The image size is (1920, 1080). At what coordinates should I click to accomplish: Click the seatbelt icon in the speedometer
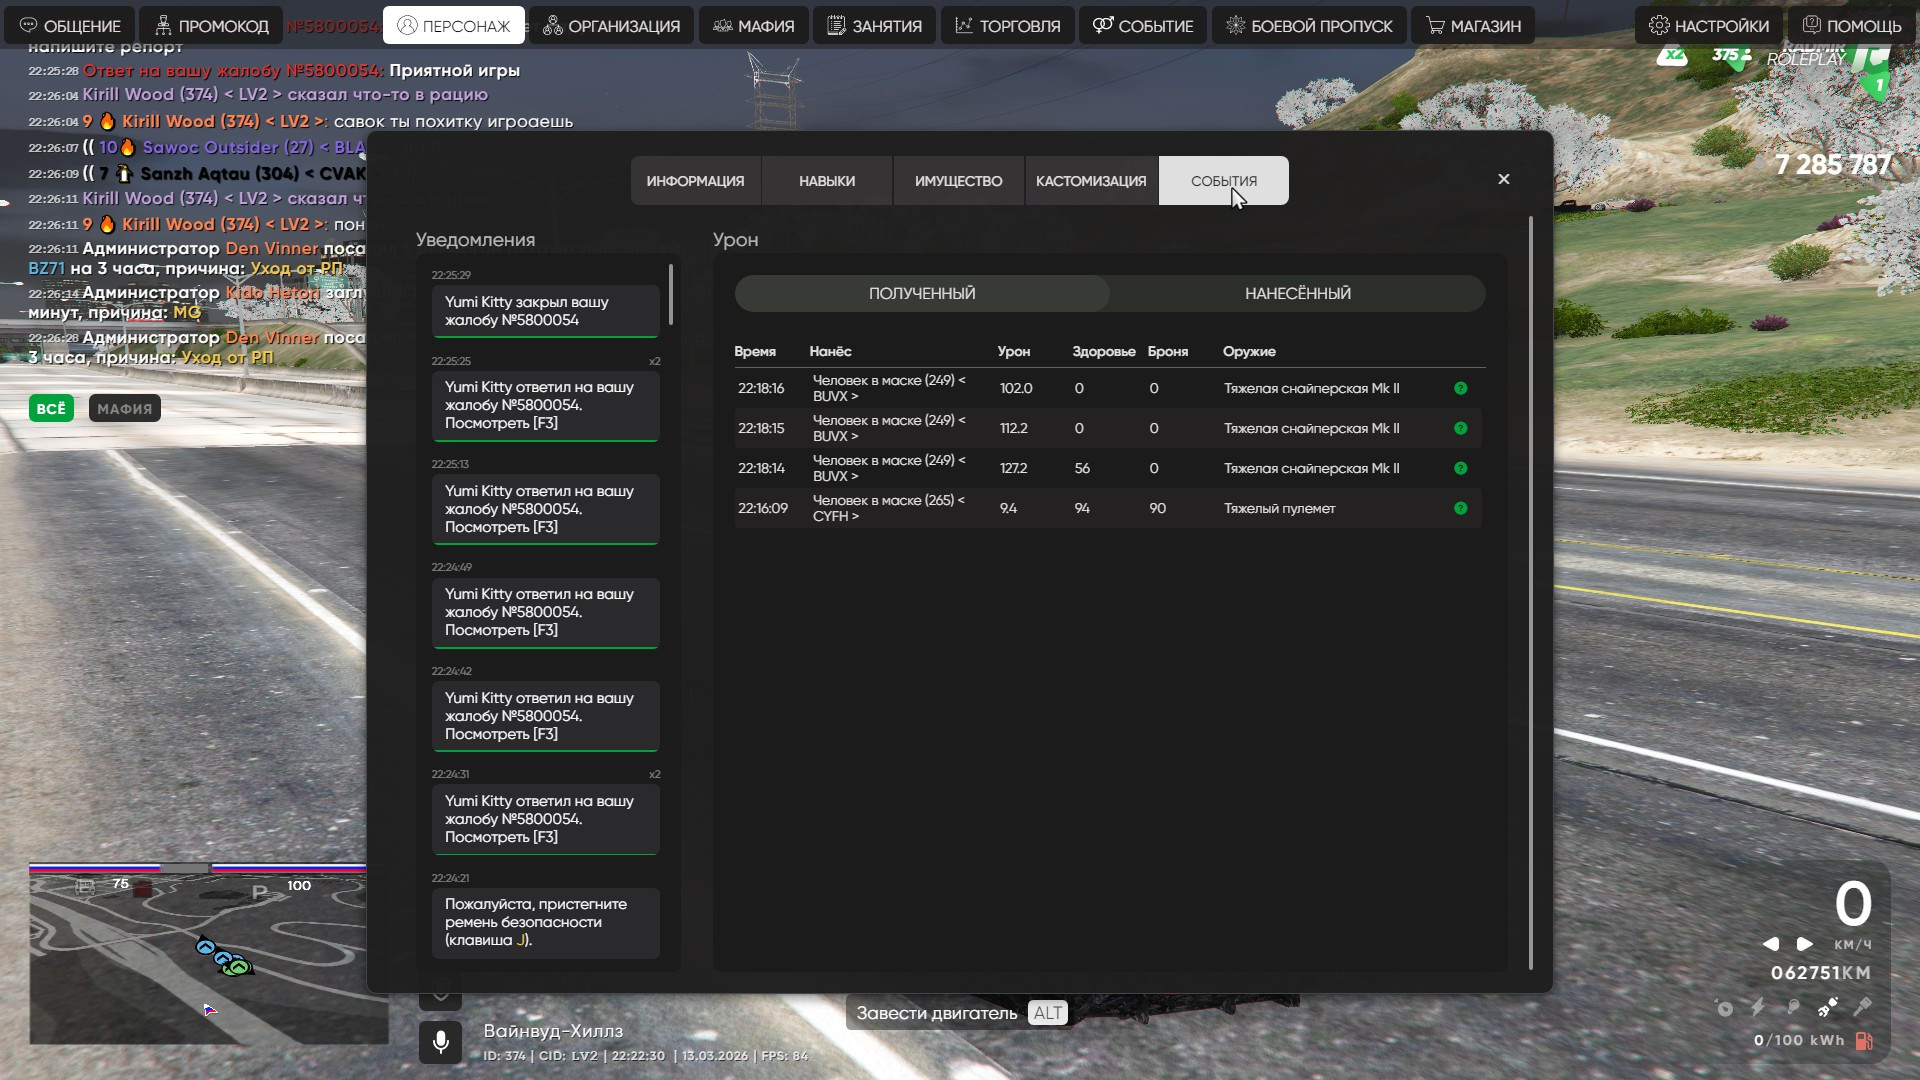tap(1828, 1007)
